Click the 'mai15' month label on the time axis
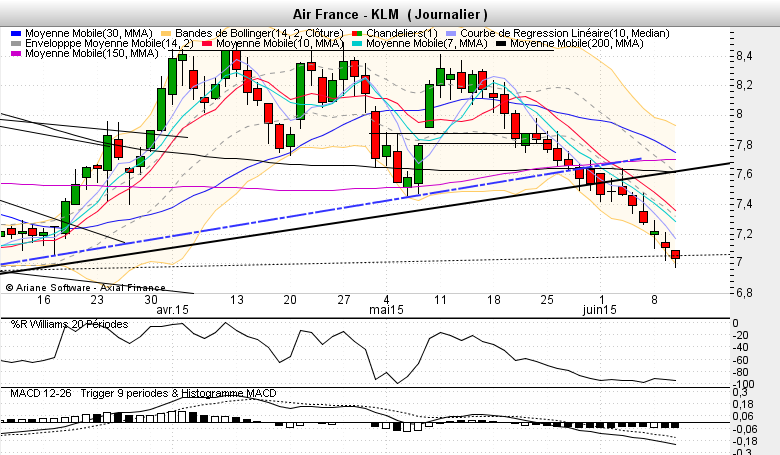Viewport: 780px width, 455px height. point(386,310)
